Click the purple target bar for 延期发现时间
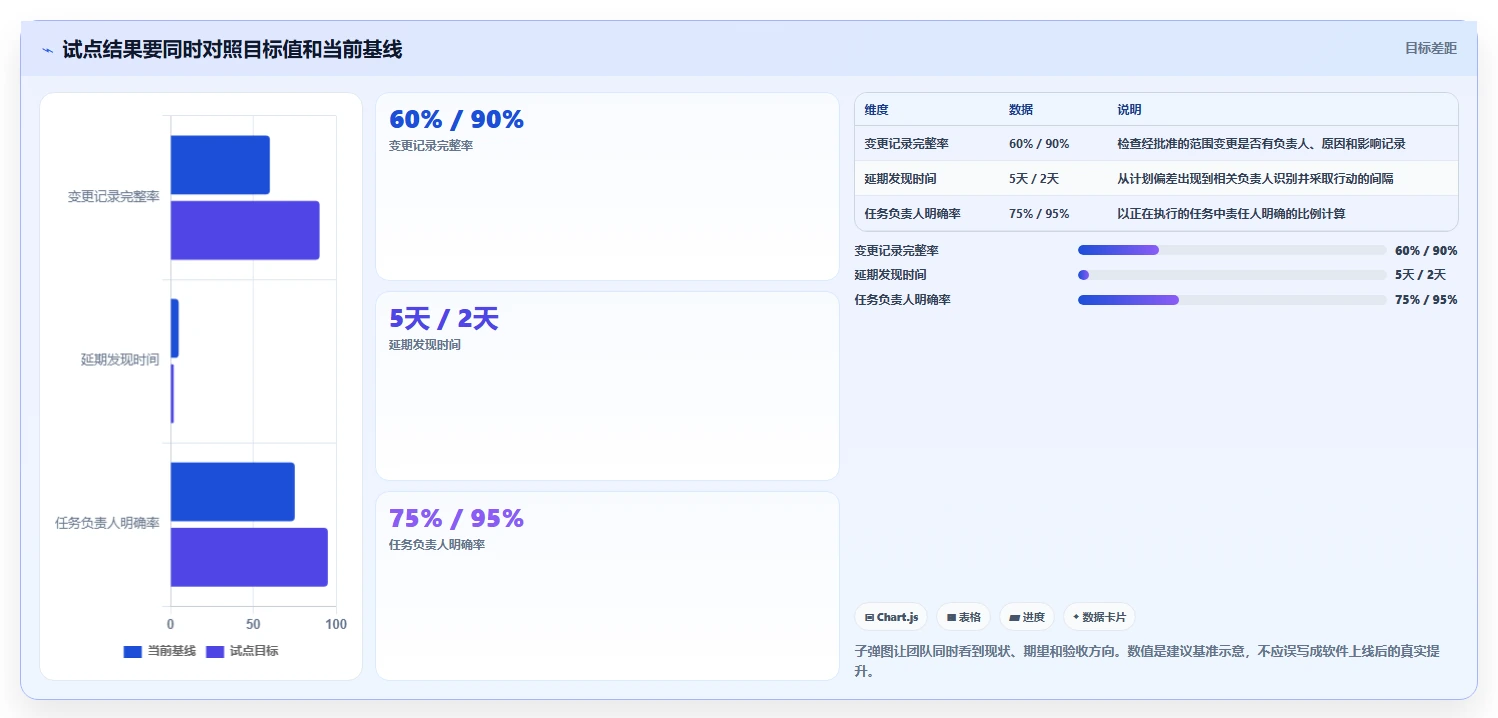The width and height of the screenshot is (1498, 718). coord(172,393)
